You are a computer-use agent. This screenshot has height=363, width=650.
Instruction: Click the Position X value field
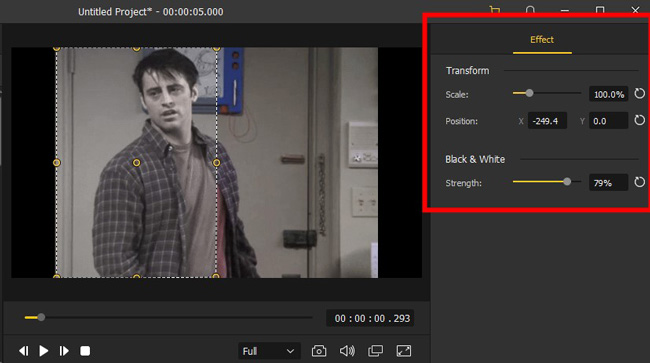[x=547, y=121]
